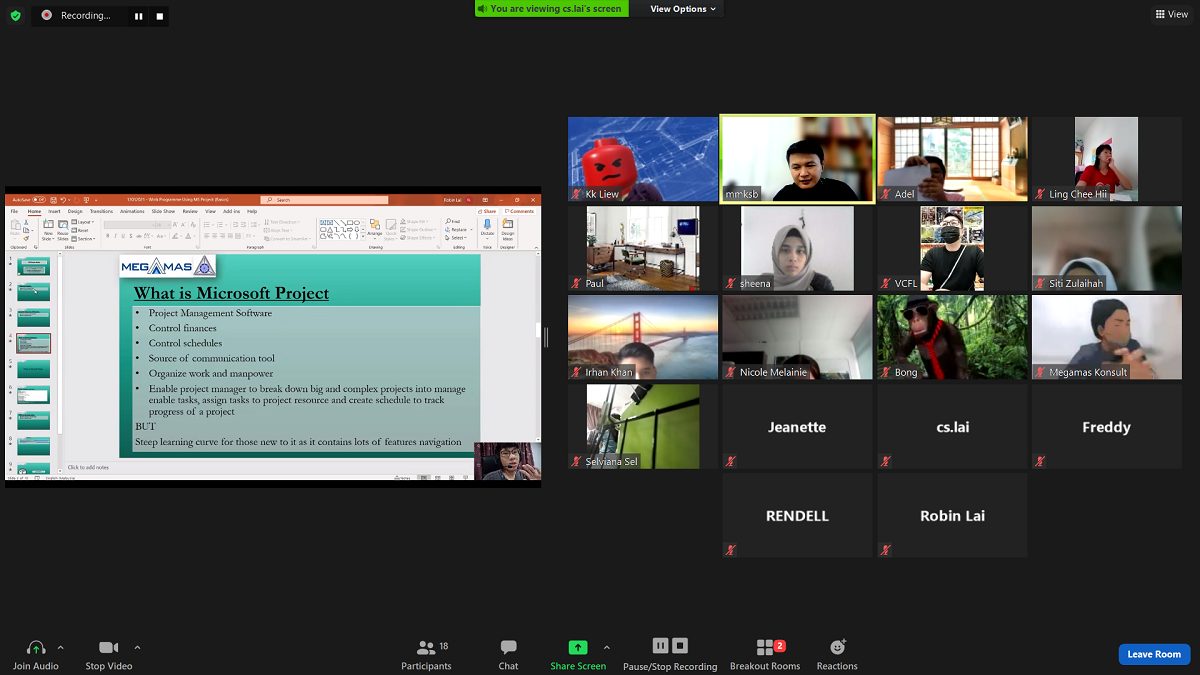Image resolution: width=1200 pixels, height=675 pixels.
Task: Pause recording using the top-left indicator
Action: pos(138,16)
